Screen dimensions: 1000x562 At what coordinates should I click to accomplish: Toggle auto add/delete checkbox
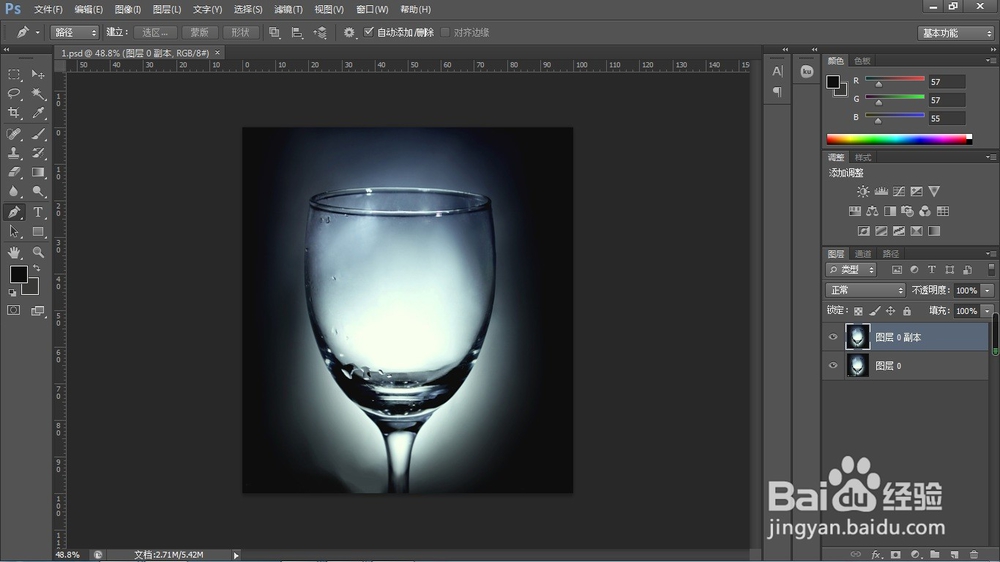coord(369,32)
